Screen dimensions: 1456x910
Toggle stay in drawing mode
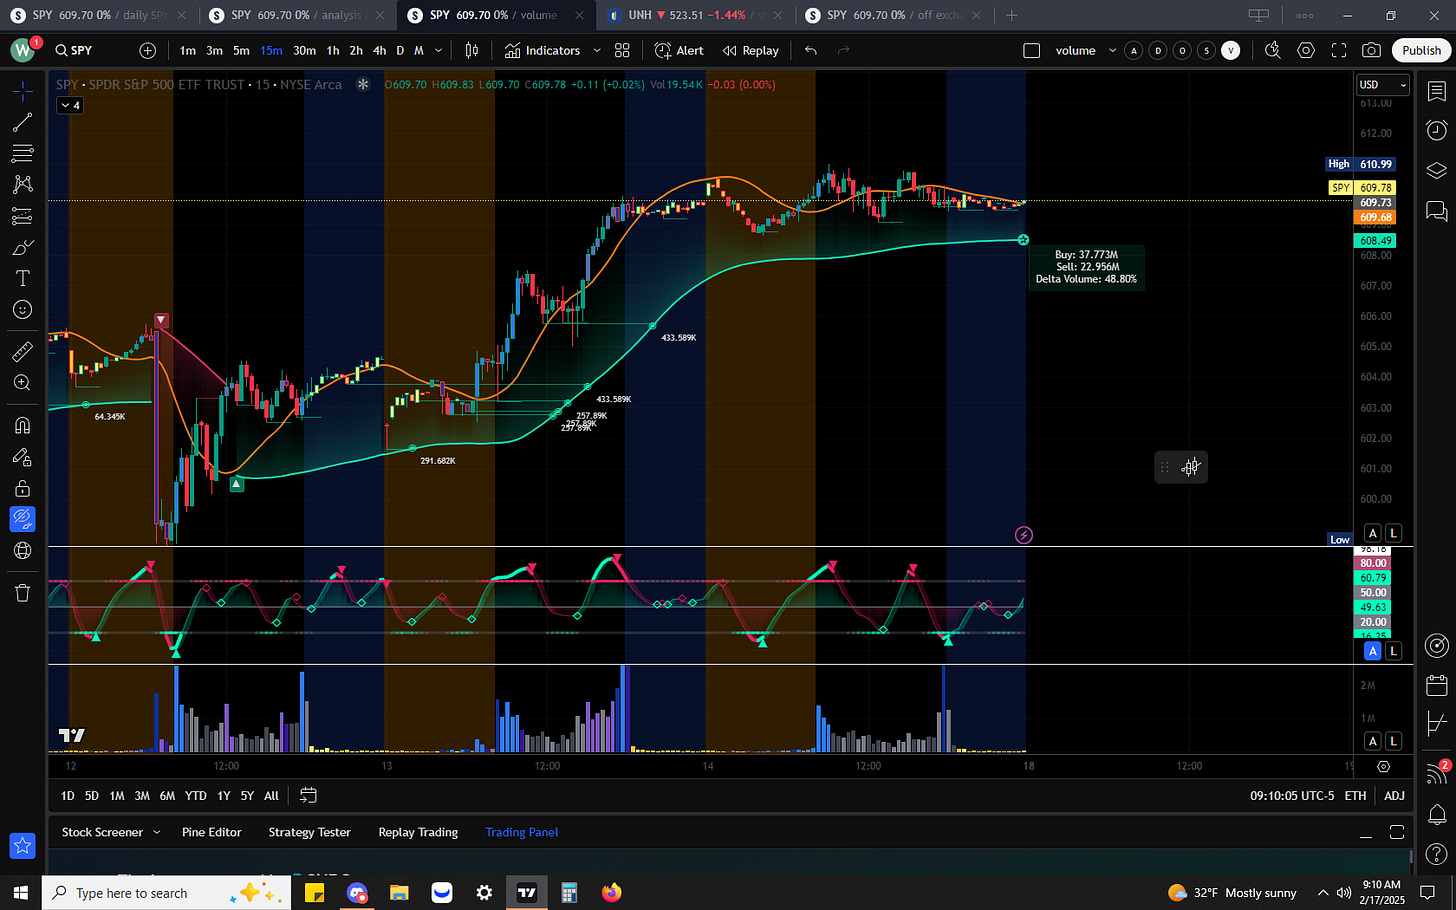tap(22, 457)
